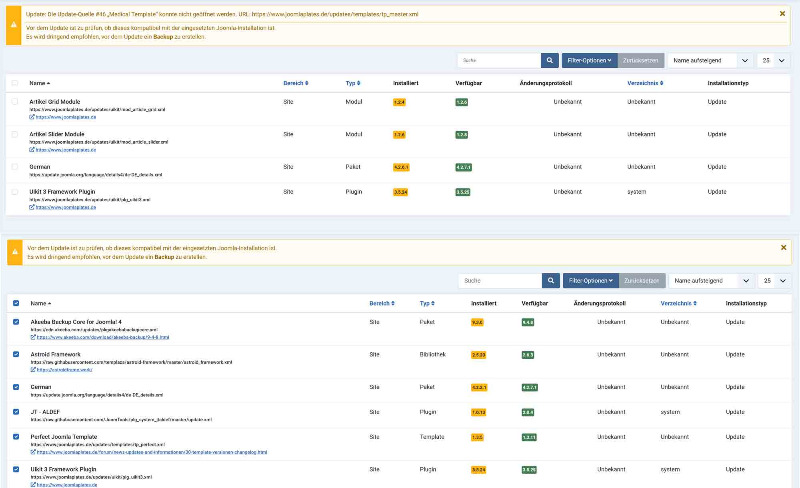The height and width of the screenshot is (488, 800).
Task: Open the lower 'Name aufsteigend' sort dropdown
Action: point(712,281)
